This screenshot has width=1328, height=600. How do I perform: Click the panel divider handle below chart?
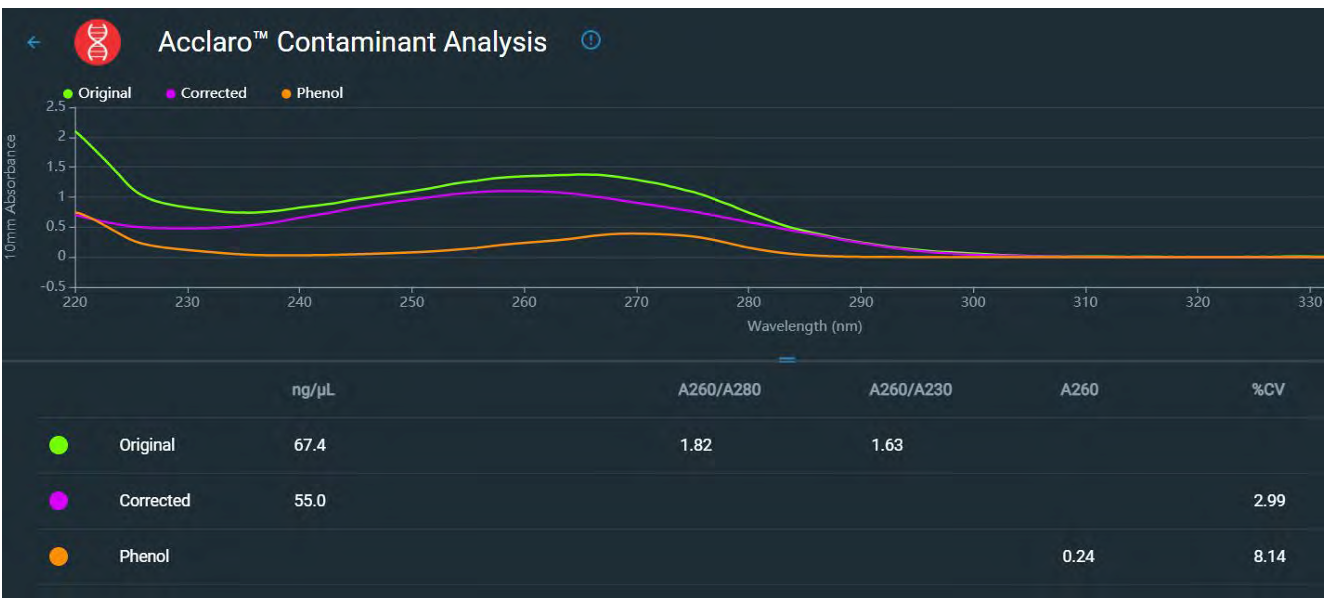787,360
